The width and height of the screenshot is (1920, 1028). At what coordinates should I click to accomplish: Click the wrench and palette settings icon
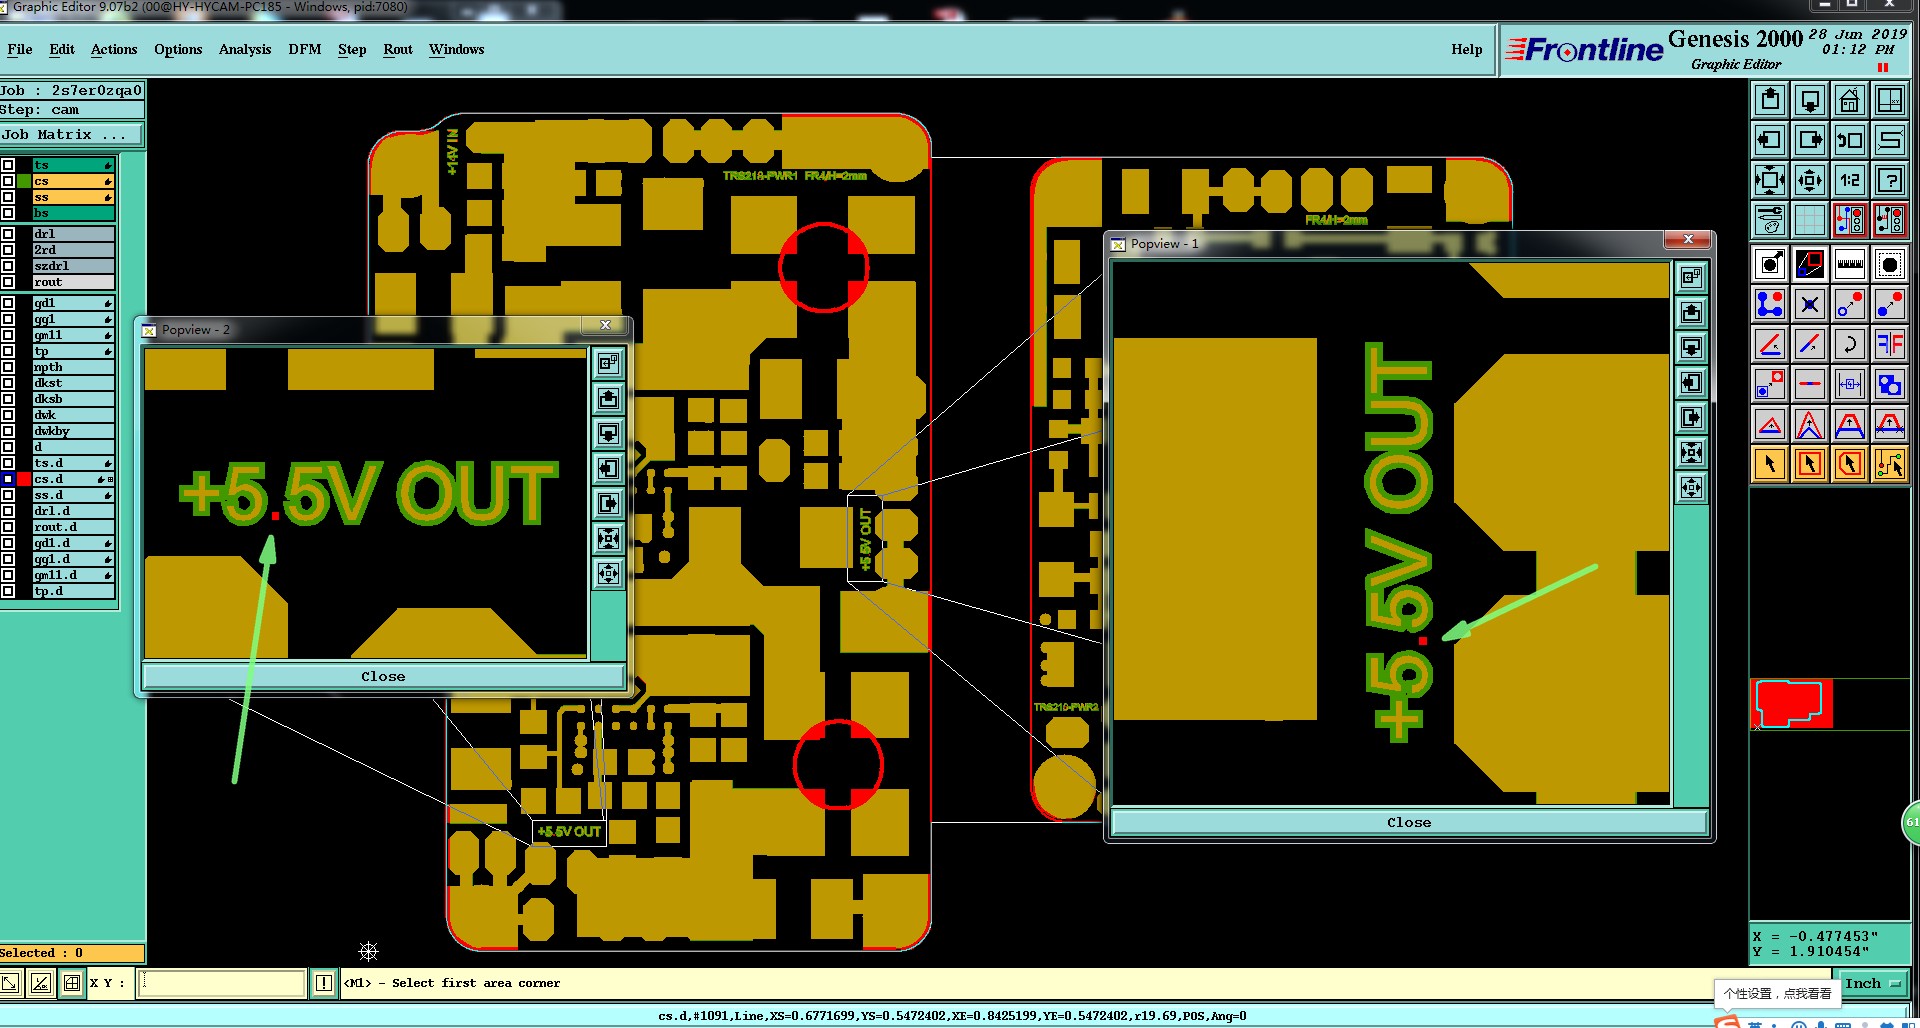pos(1769,220)
